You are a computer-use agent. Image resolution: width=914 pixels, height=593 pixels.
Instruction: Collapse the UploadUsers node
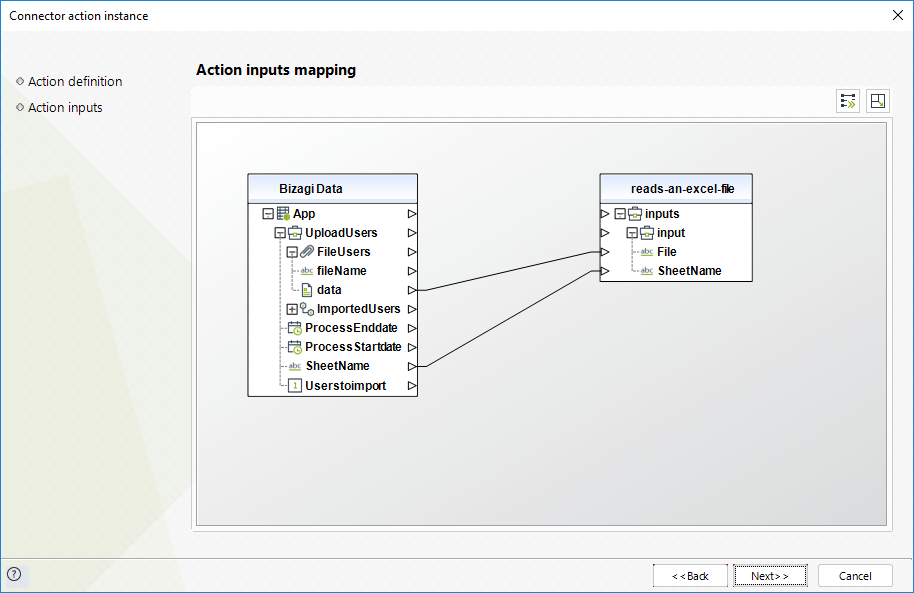280,233
